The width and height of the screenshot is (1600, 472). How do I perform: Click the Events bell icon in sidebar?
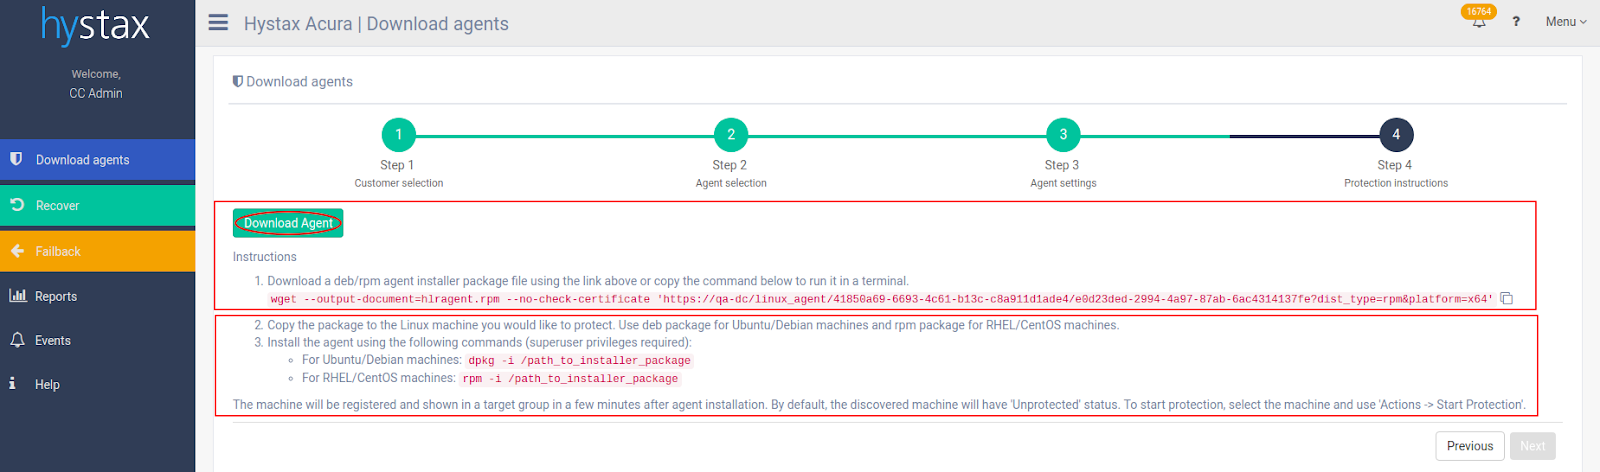[x=17, y=340]
